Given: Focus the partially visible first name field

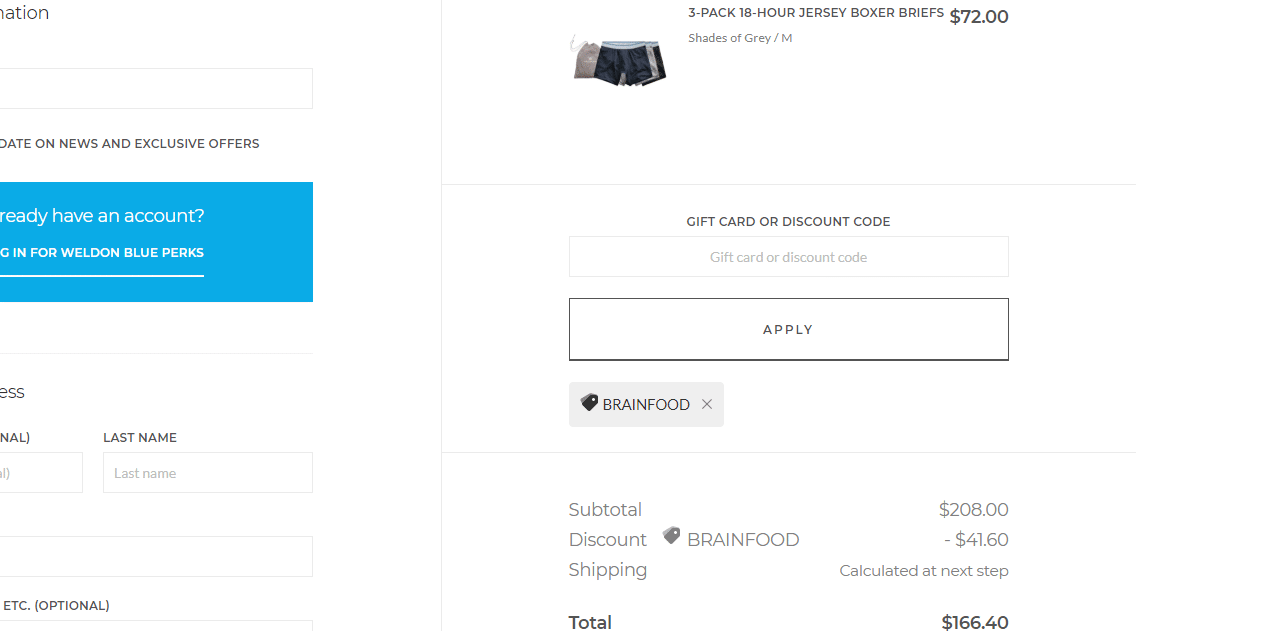Looking at the screenshot, I should [41, 473].
